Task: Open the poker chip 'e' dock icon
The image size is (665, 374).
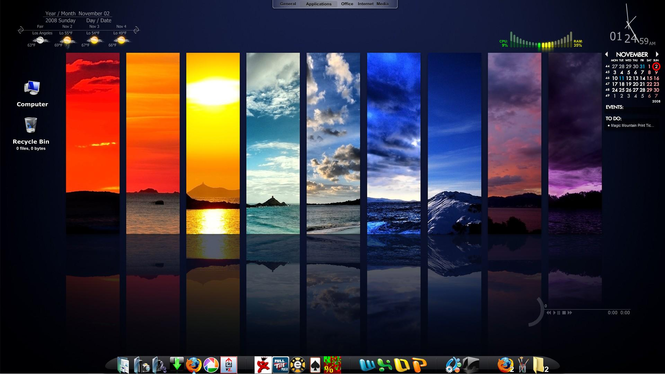Action: tap(298, 365)
